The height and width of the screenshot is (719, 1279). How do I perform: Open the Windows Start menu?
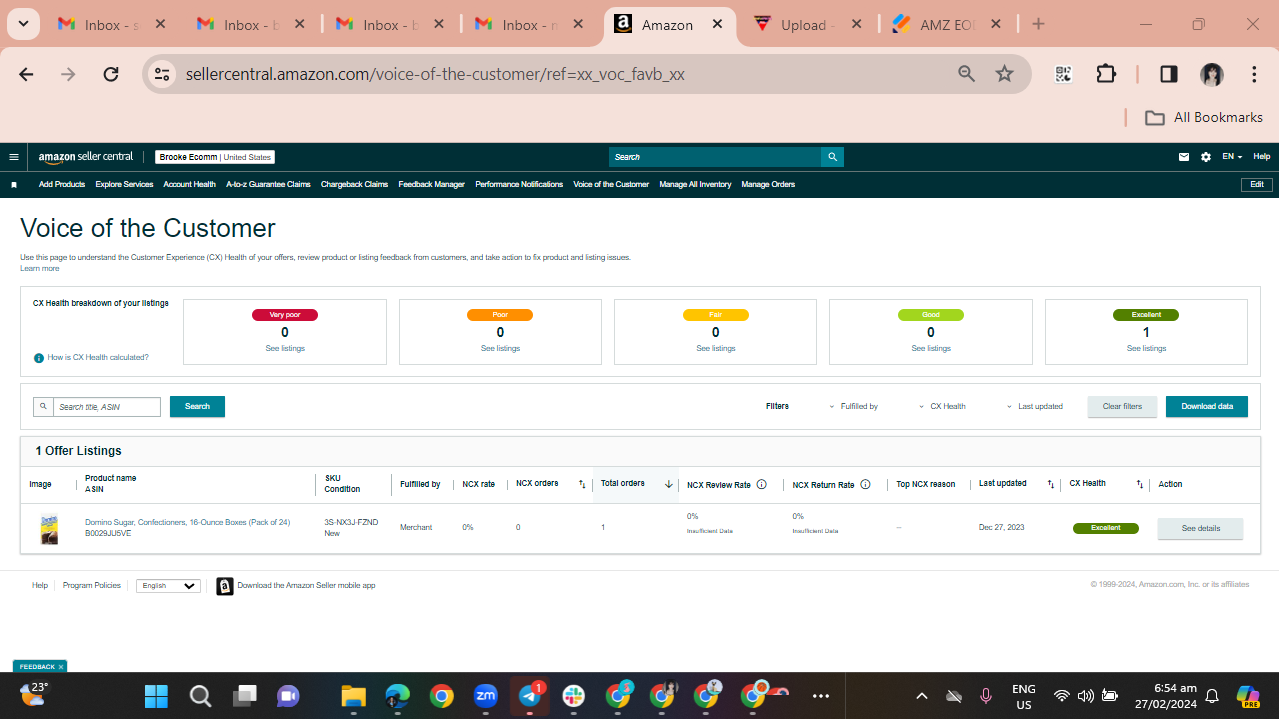[156, 696]
